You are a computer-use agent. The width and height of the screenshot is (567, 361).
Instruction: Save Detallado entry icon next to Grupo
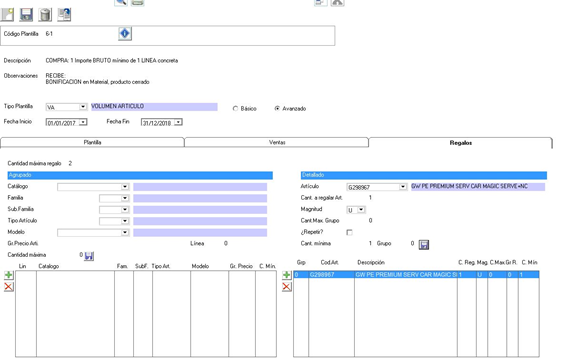[x=424, y=245]
